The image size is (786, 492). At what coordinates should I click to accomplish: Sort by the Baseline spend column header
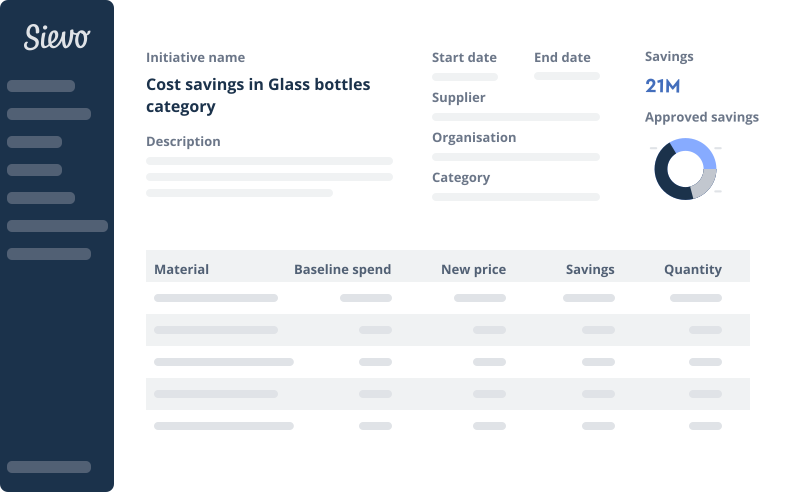[x=342, y=269]
